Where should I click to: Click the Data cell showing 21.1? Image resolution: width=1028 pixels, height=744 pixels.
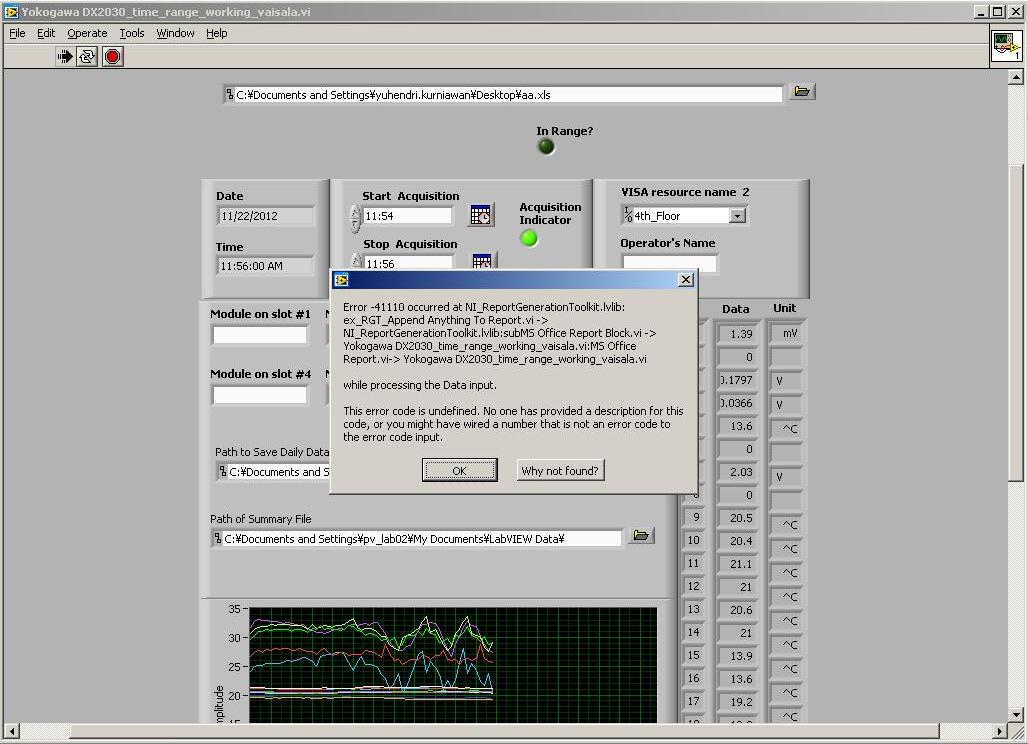(x=738, y=564)
